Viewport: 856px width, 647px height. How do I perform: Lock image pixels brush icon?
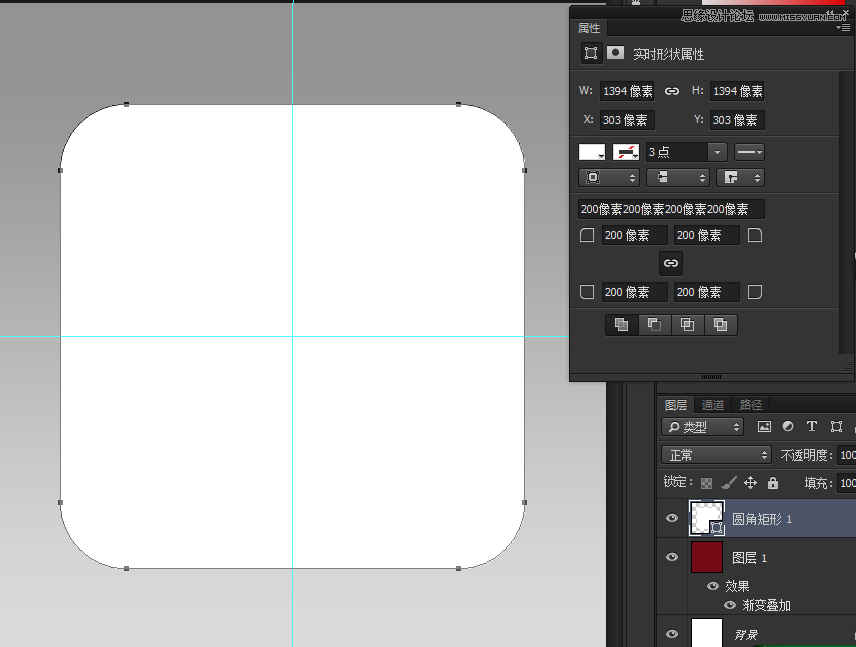(729, 483)
